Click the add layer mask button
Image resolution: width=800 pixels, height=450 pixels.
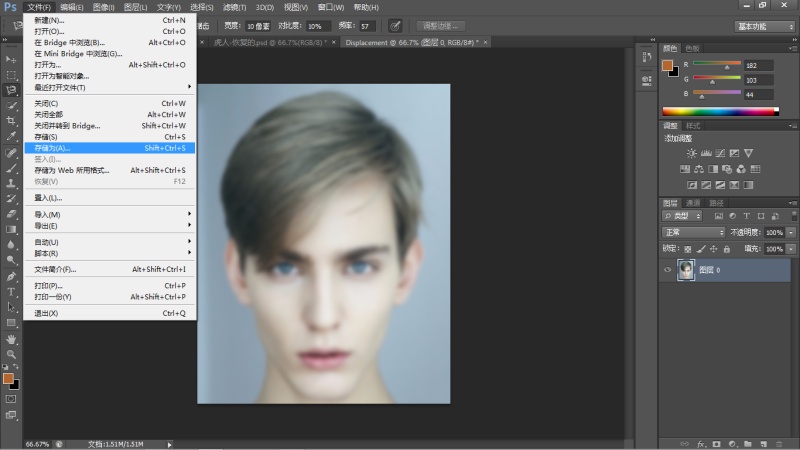coord(716,444)
